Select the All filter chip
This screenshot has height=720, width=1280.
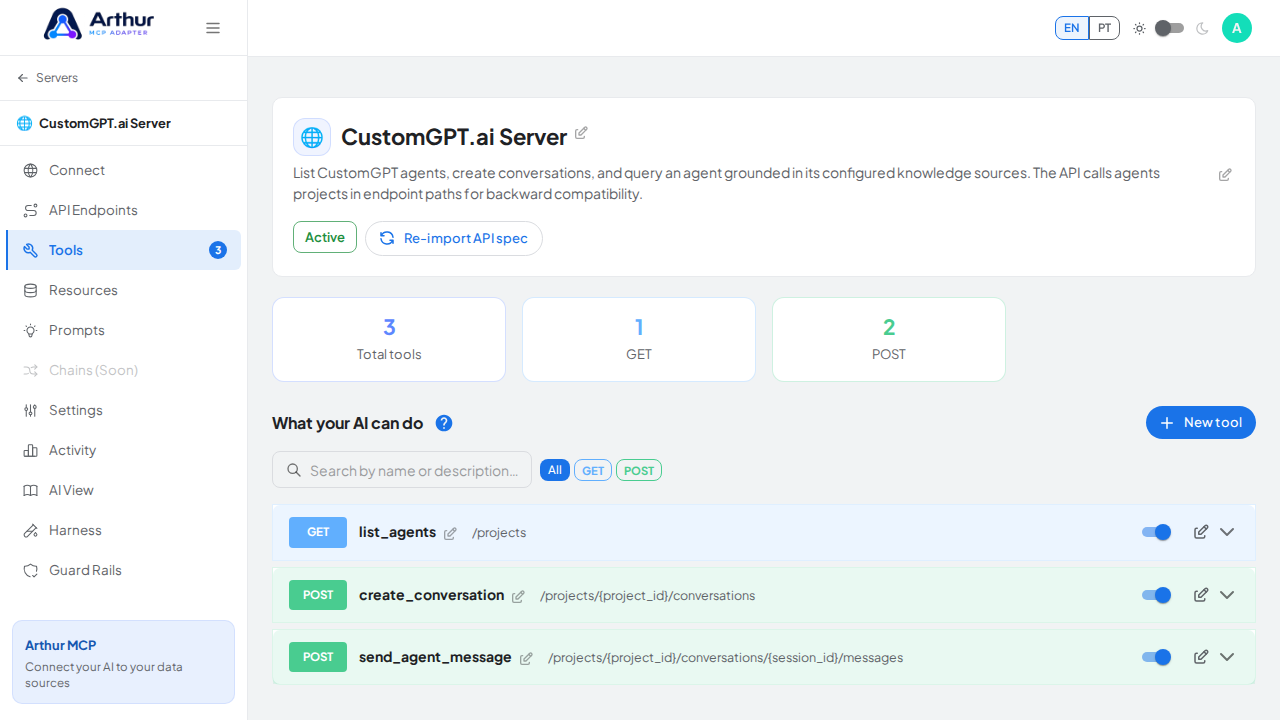(555, 470)
